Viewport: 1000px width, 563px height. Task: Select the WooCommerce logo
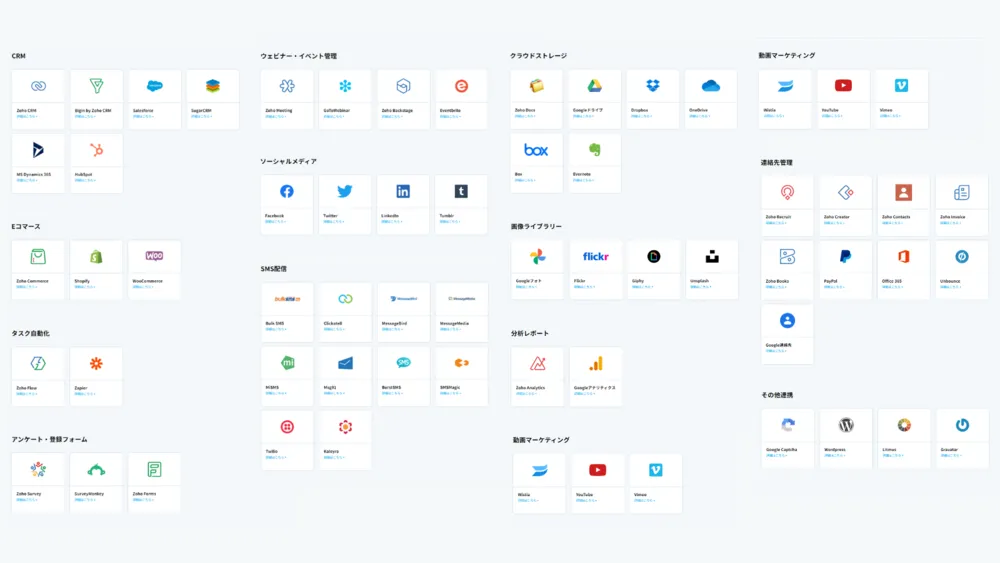tap(154, 256)
